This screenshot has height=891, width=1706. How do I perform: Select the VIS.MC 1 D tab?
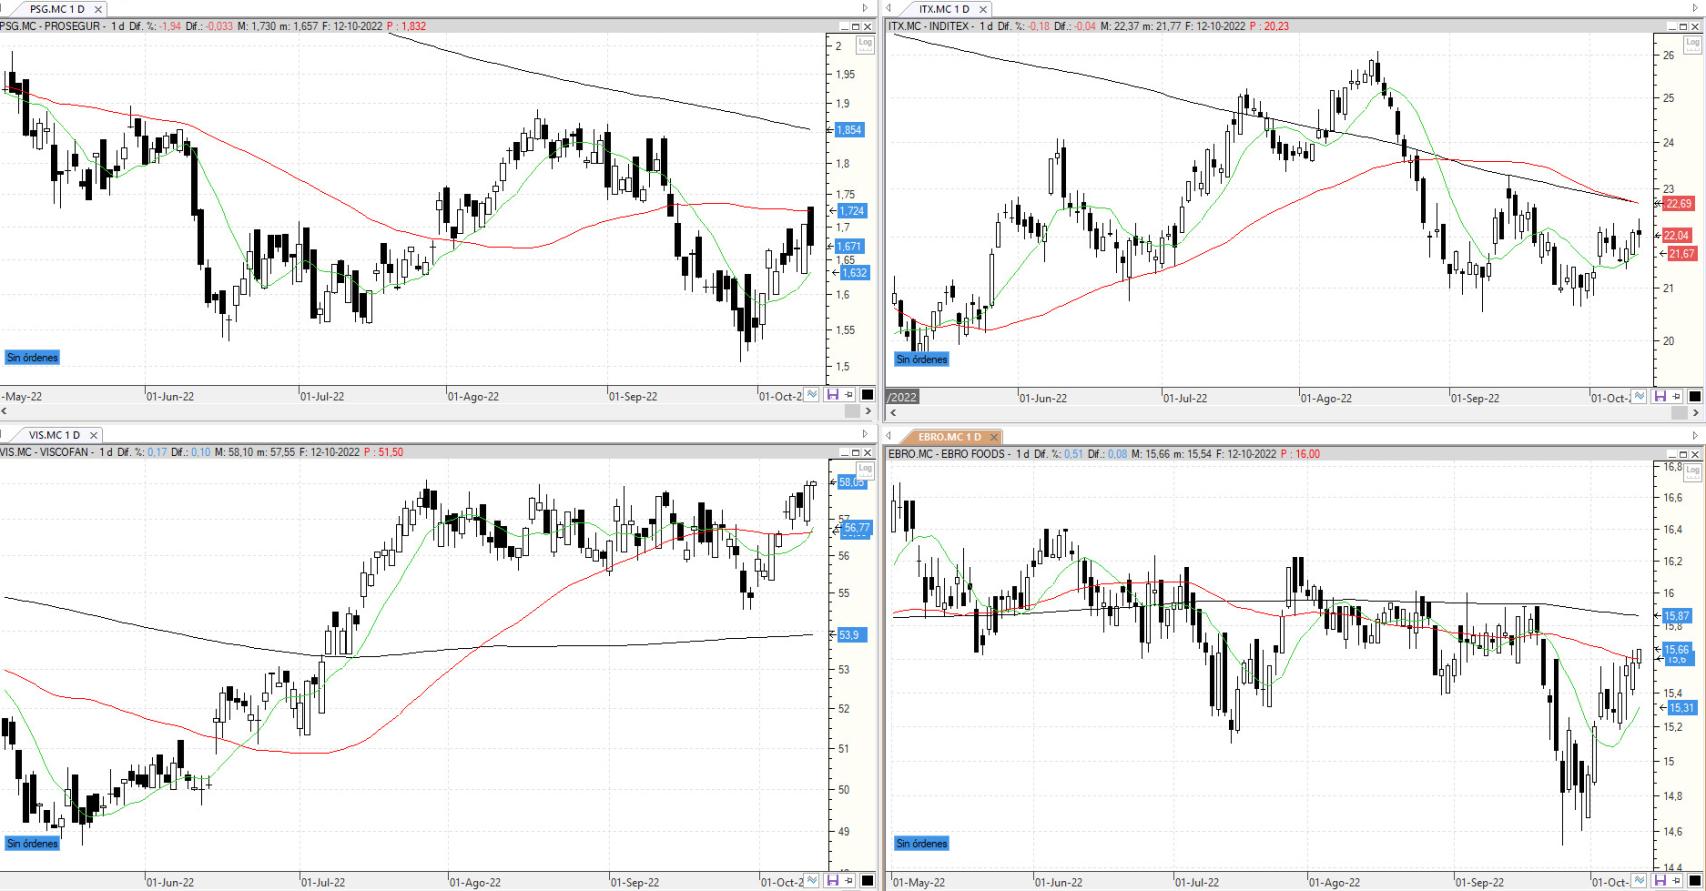(x=55, y=435)
